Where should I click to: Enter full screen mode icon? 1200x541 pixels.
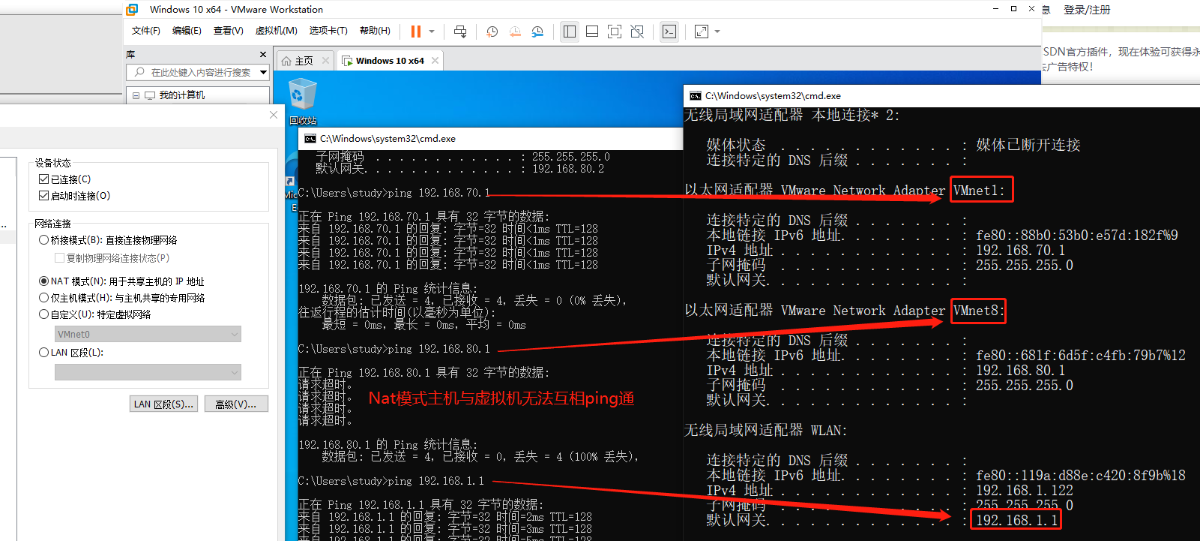[614, 31]
